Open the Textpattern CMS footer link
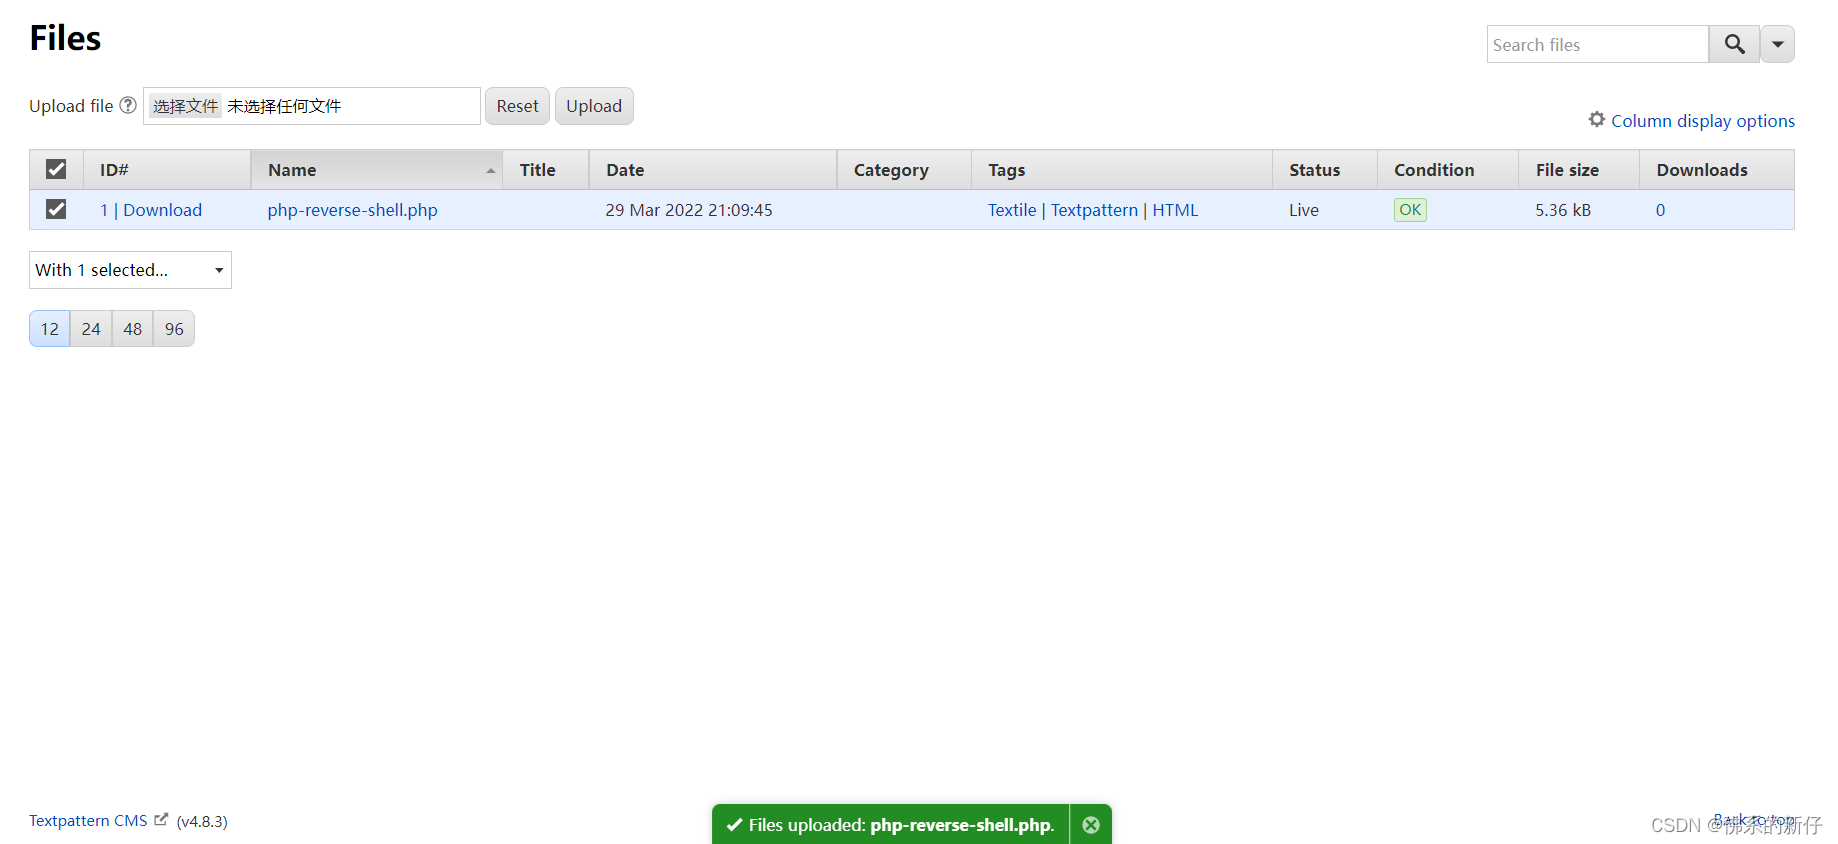The height and width of the screenshot is (844, 1838). click(88, 820)
